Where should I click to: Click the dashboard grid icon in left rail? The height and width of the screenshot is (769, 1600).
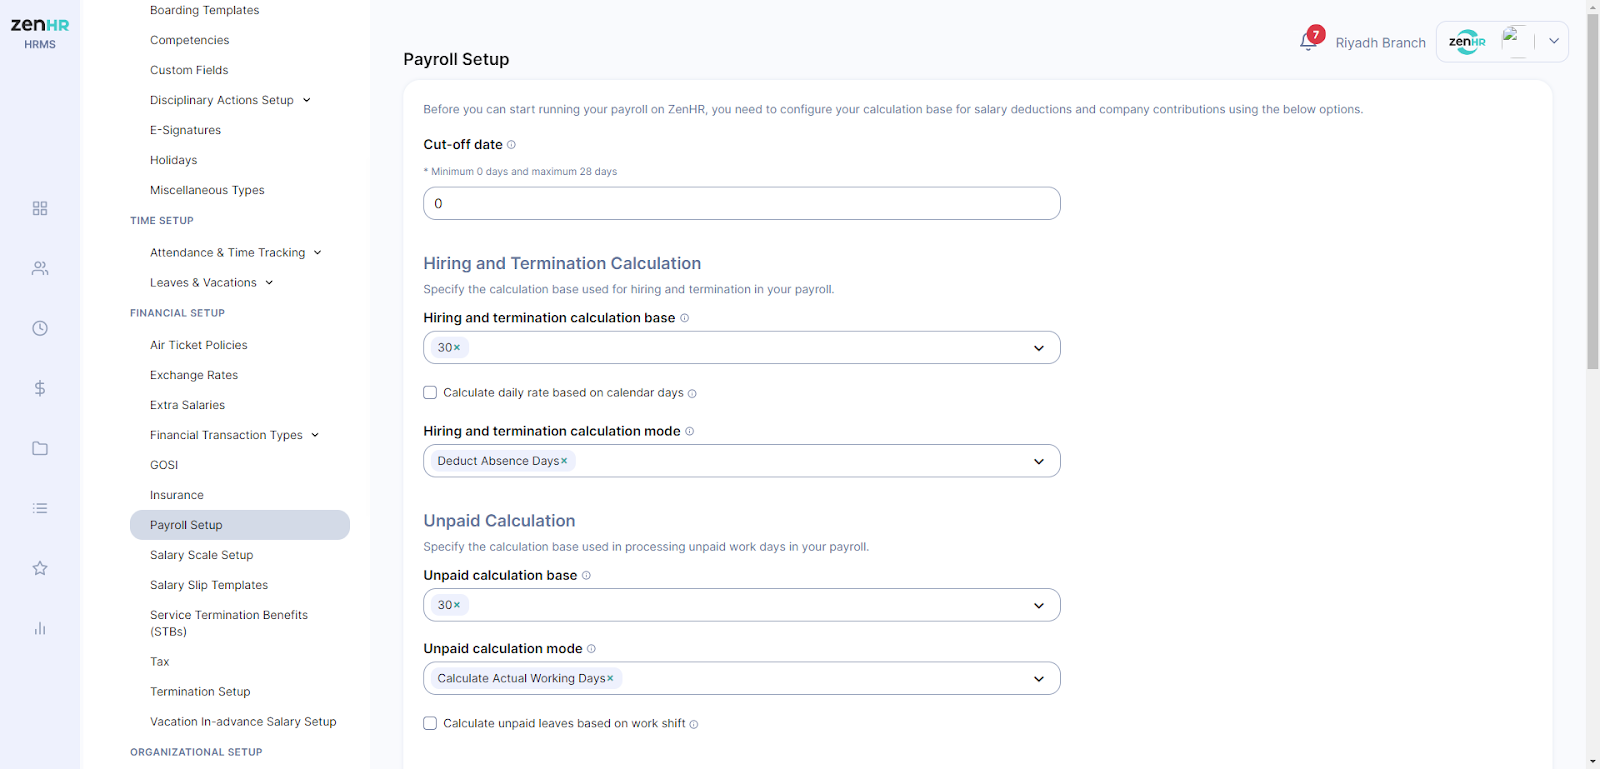tap(40, 208)
